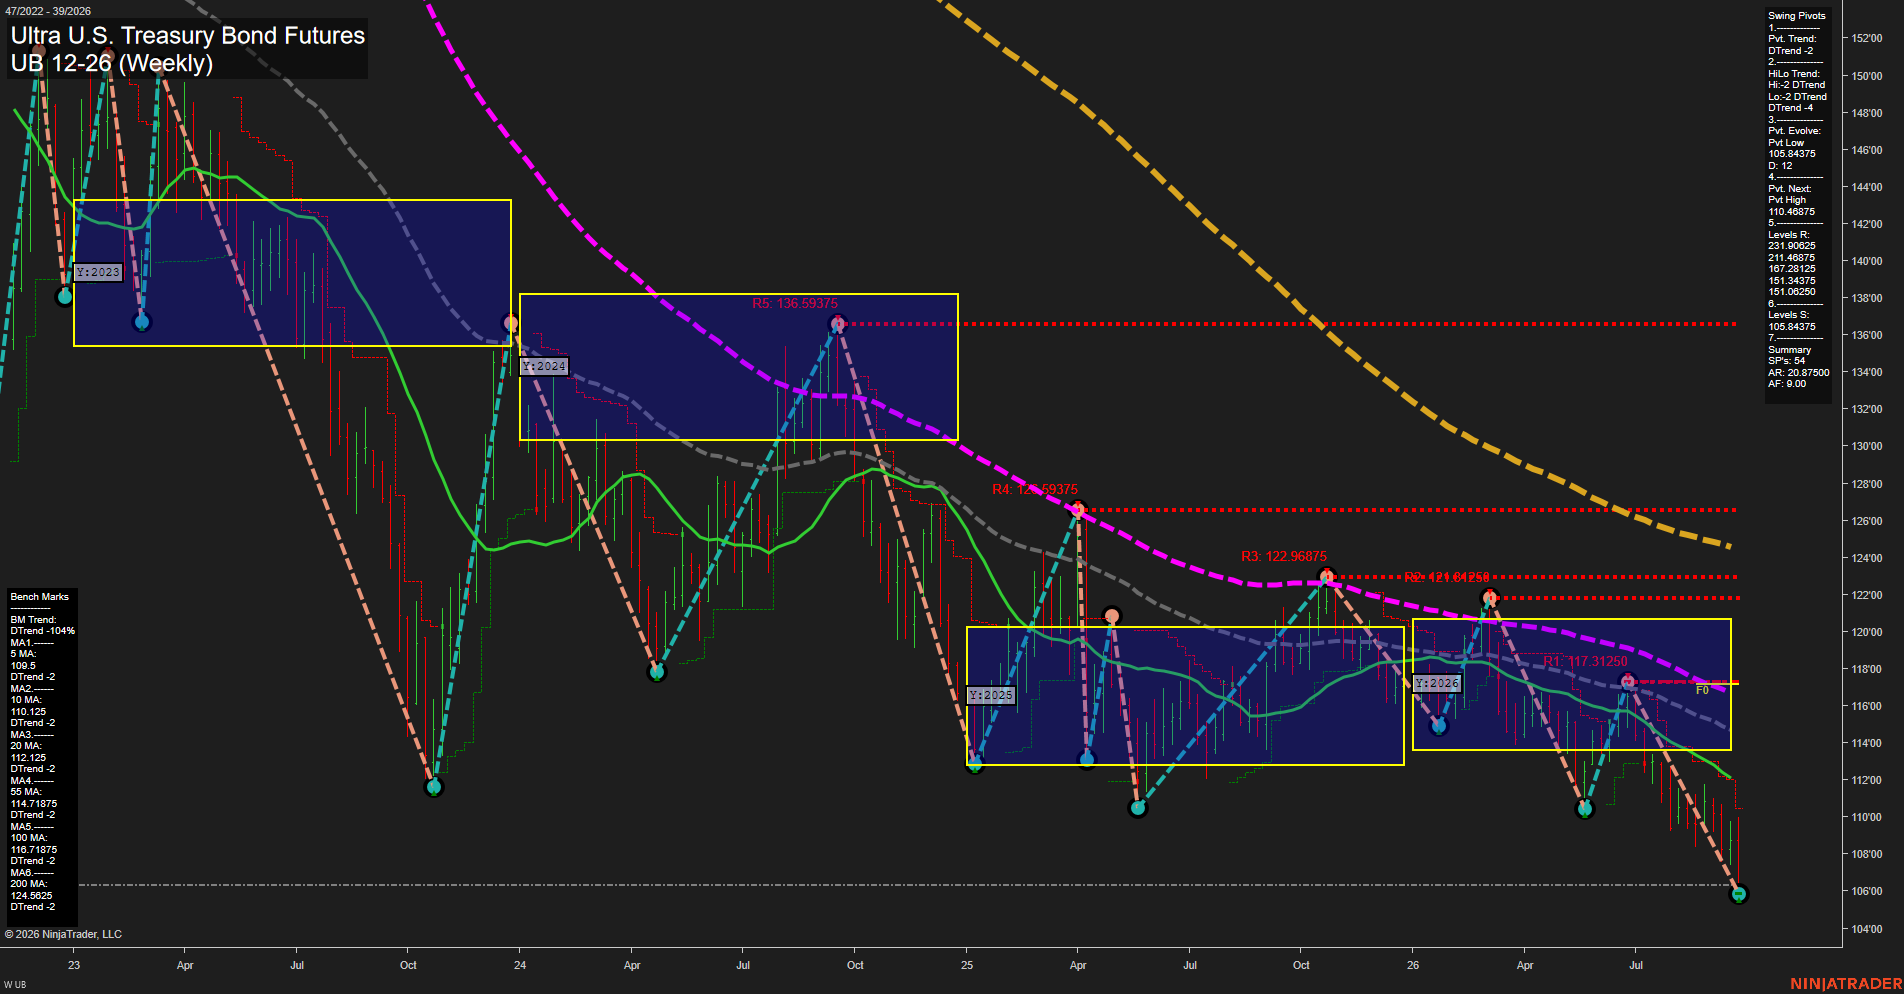Click the 231.90625 resistance level value
This screenshot has width=1904, height=994.
[x=1791, y=246]
